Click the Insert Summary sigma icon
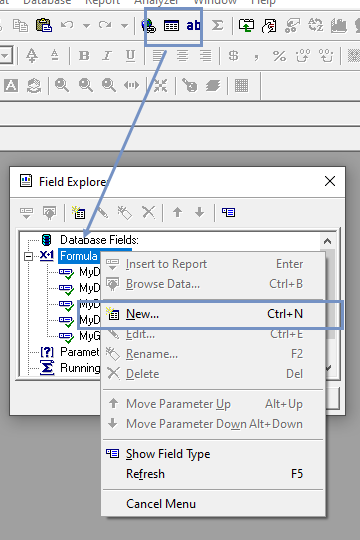Image resolution: width=360 pixels, height=540 pixels. [217, 25]
